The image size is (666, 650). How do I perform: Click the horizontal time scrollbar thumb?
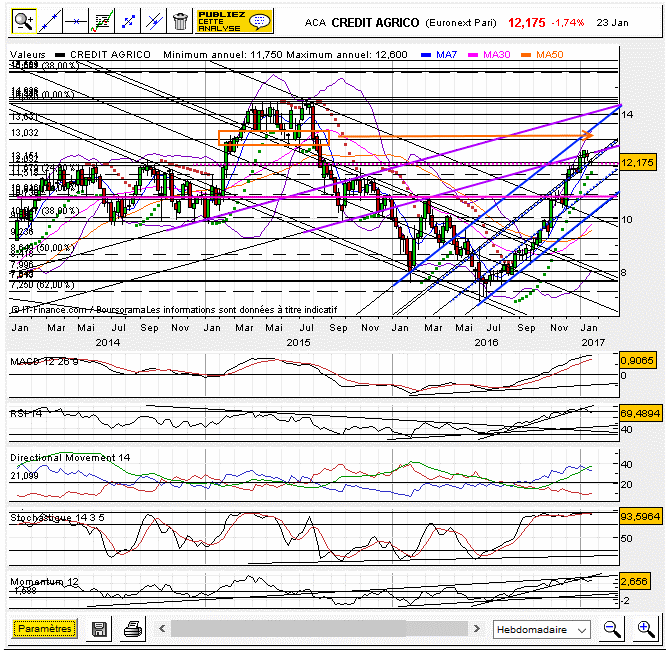288,628
